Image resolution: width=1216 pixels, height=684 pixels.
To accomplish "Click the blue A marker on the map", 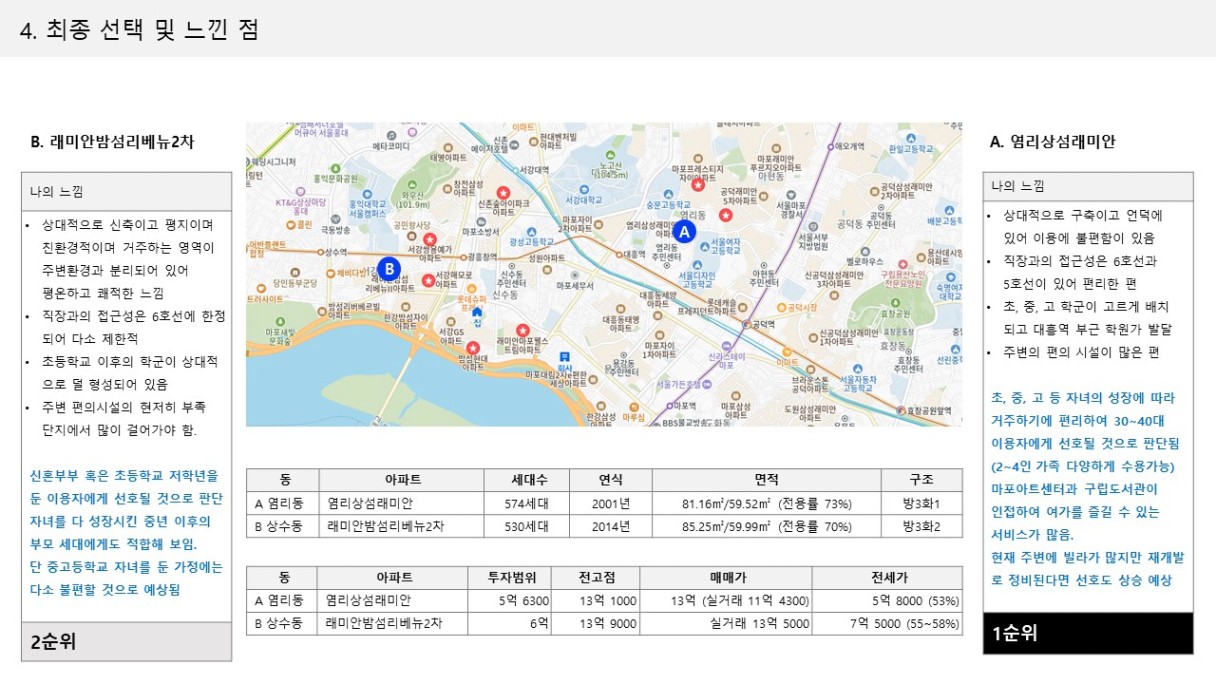I will pos(684,231).
